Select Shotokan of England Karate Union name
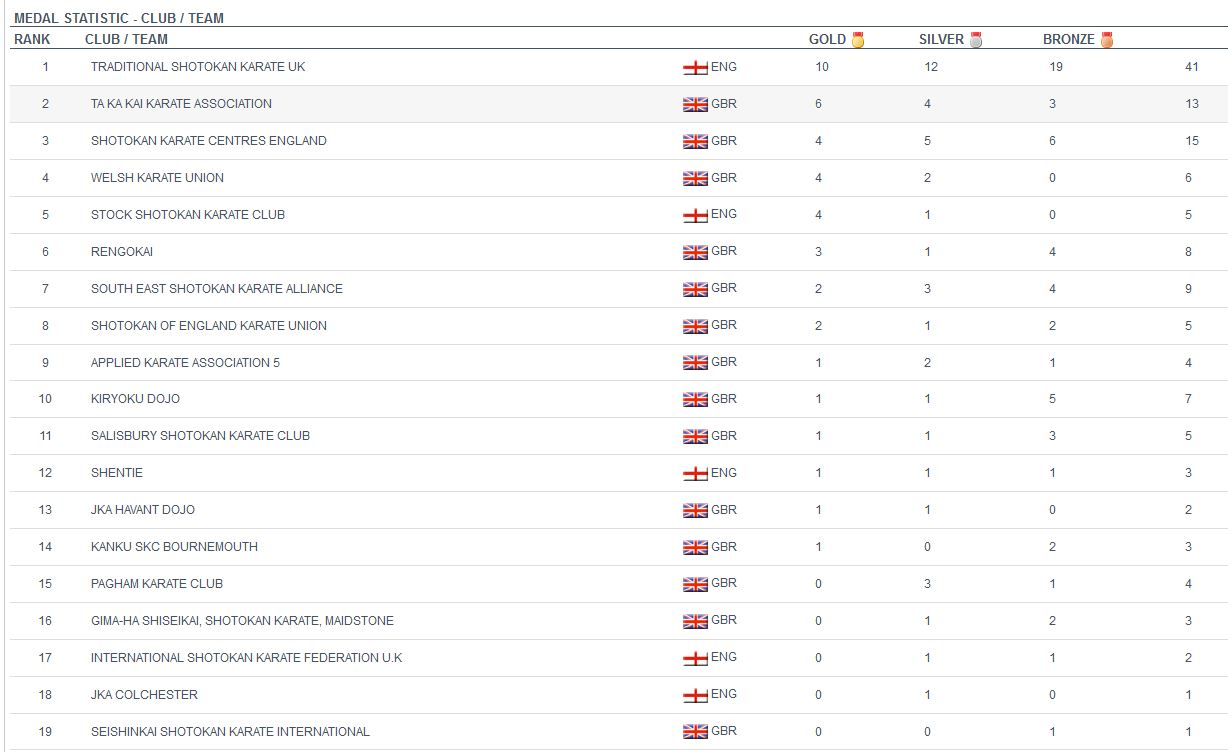The width and height of the screenshot is (1228, 752). click(209, 326)
